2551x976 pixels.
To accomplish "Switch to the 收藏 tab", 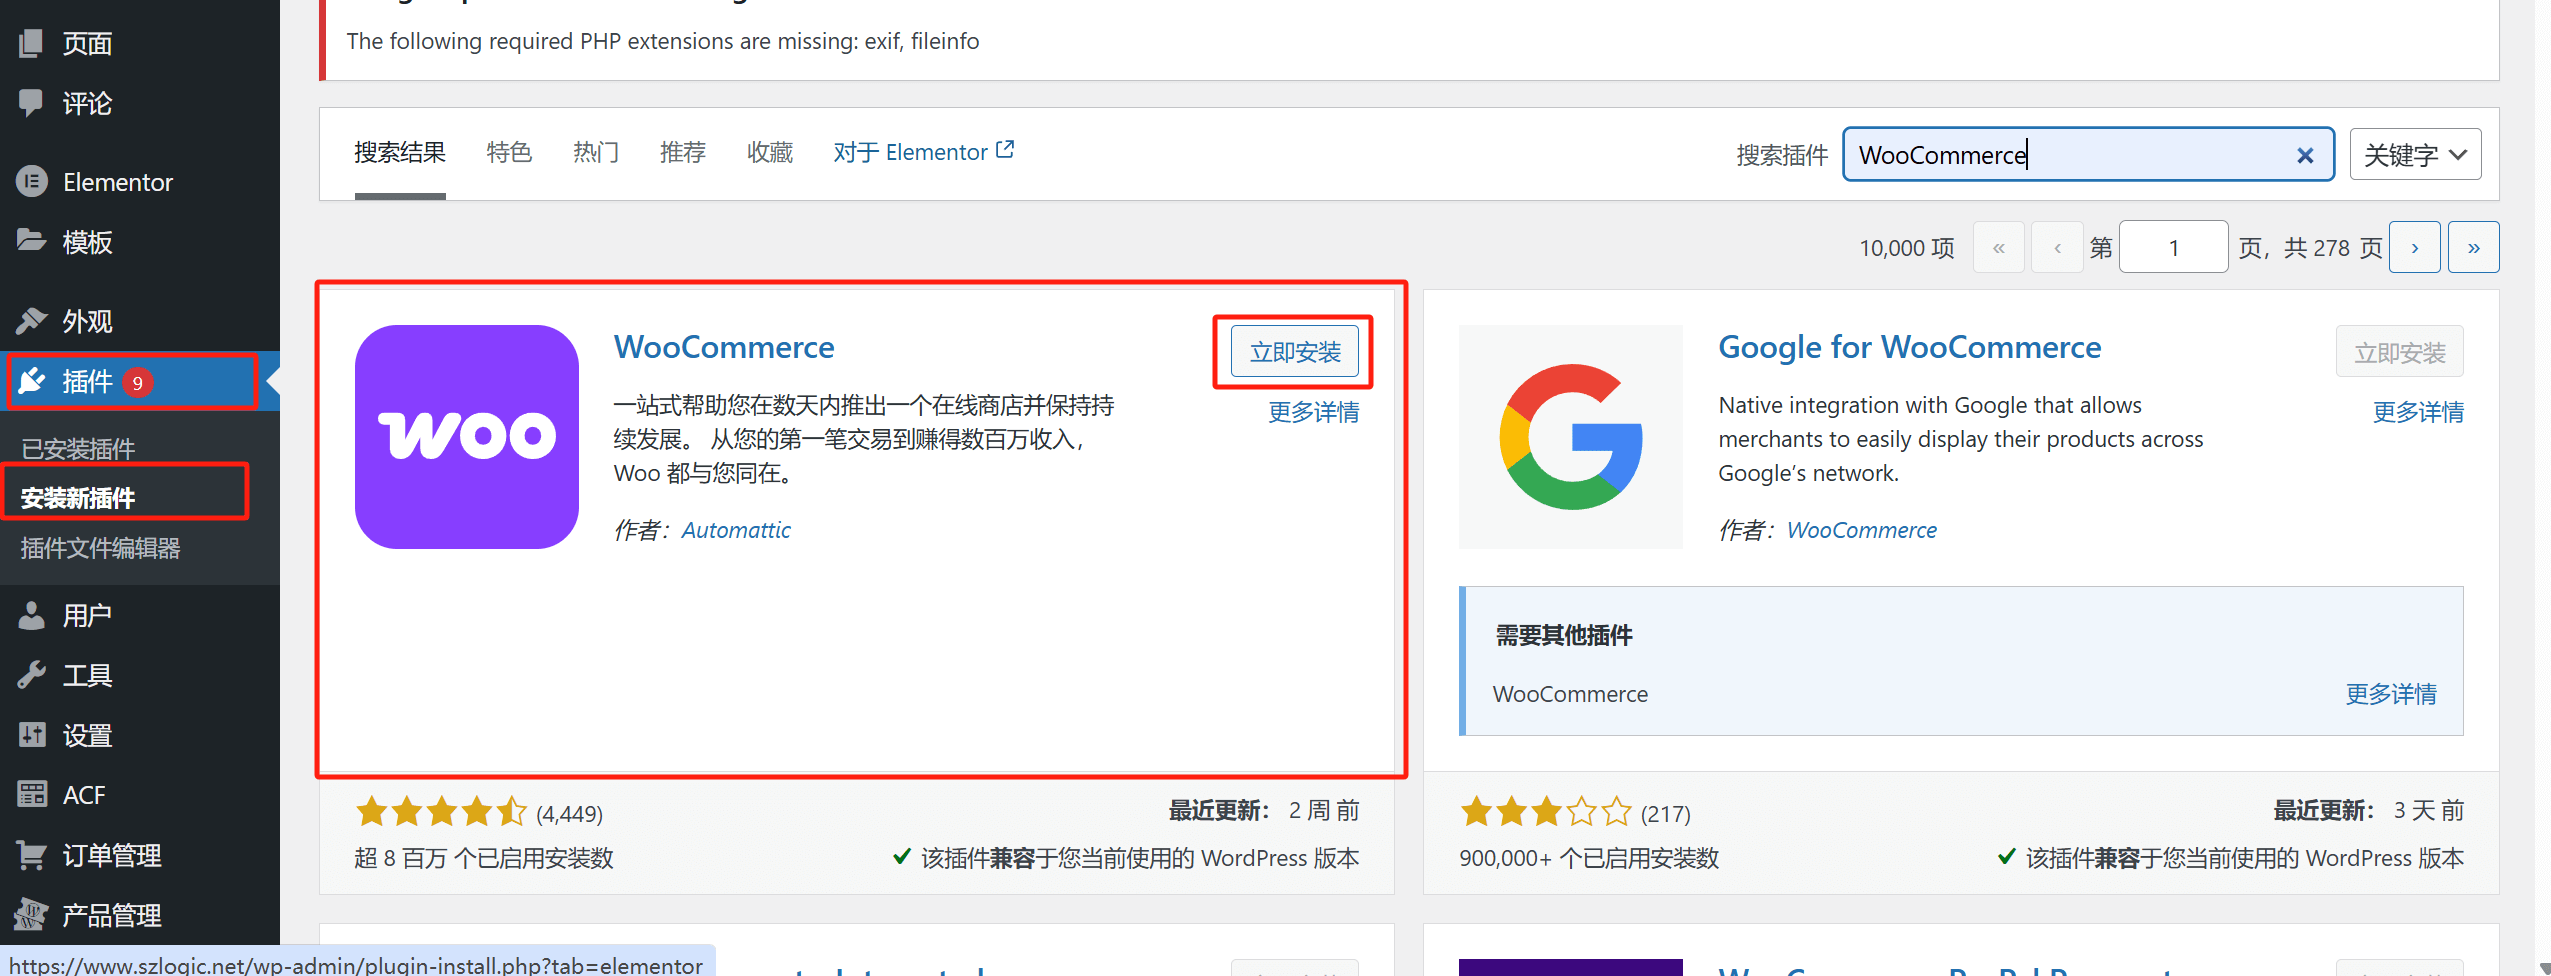I will 769,152.
